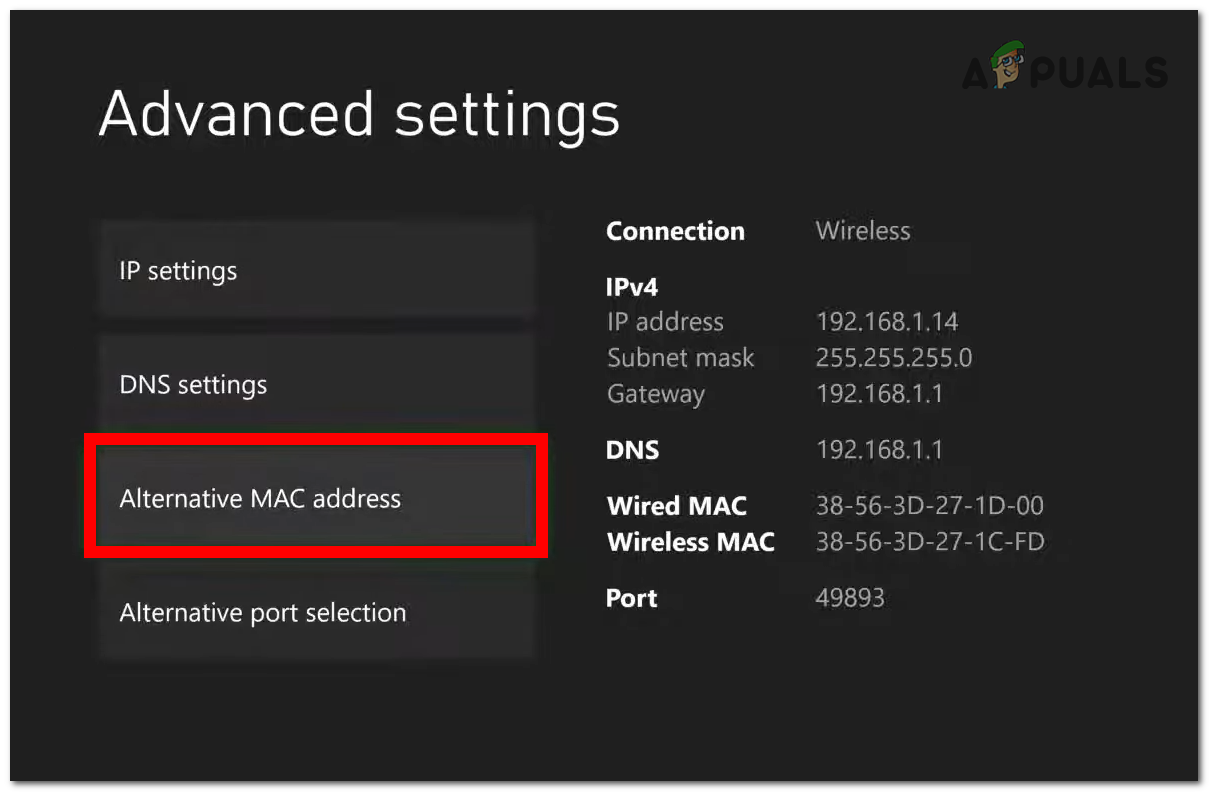Screen dimensions: 1209x792
Task: Select the Port value 49893
Action: (851, 598)
